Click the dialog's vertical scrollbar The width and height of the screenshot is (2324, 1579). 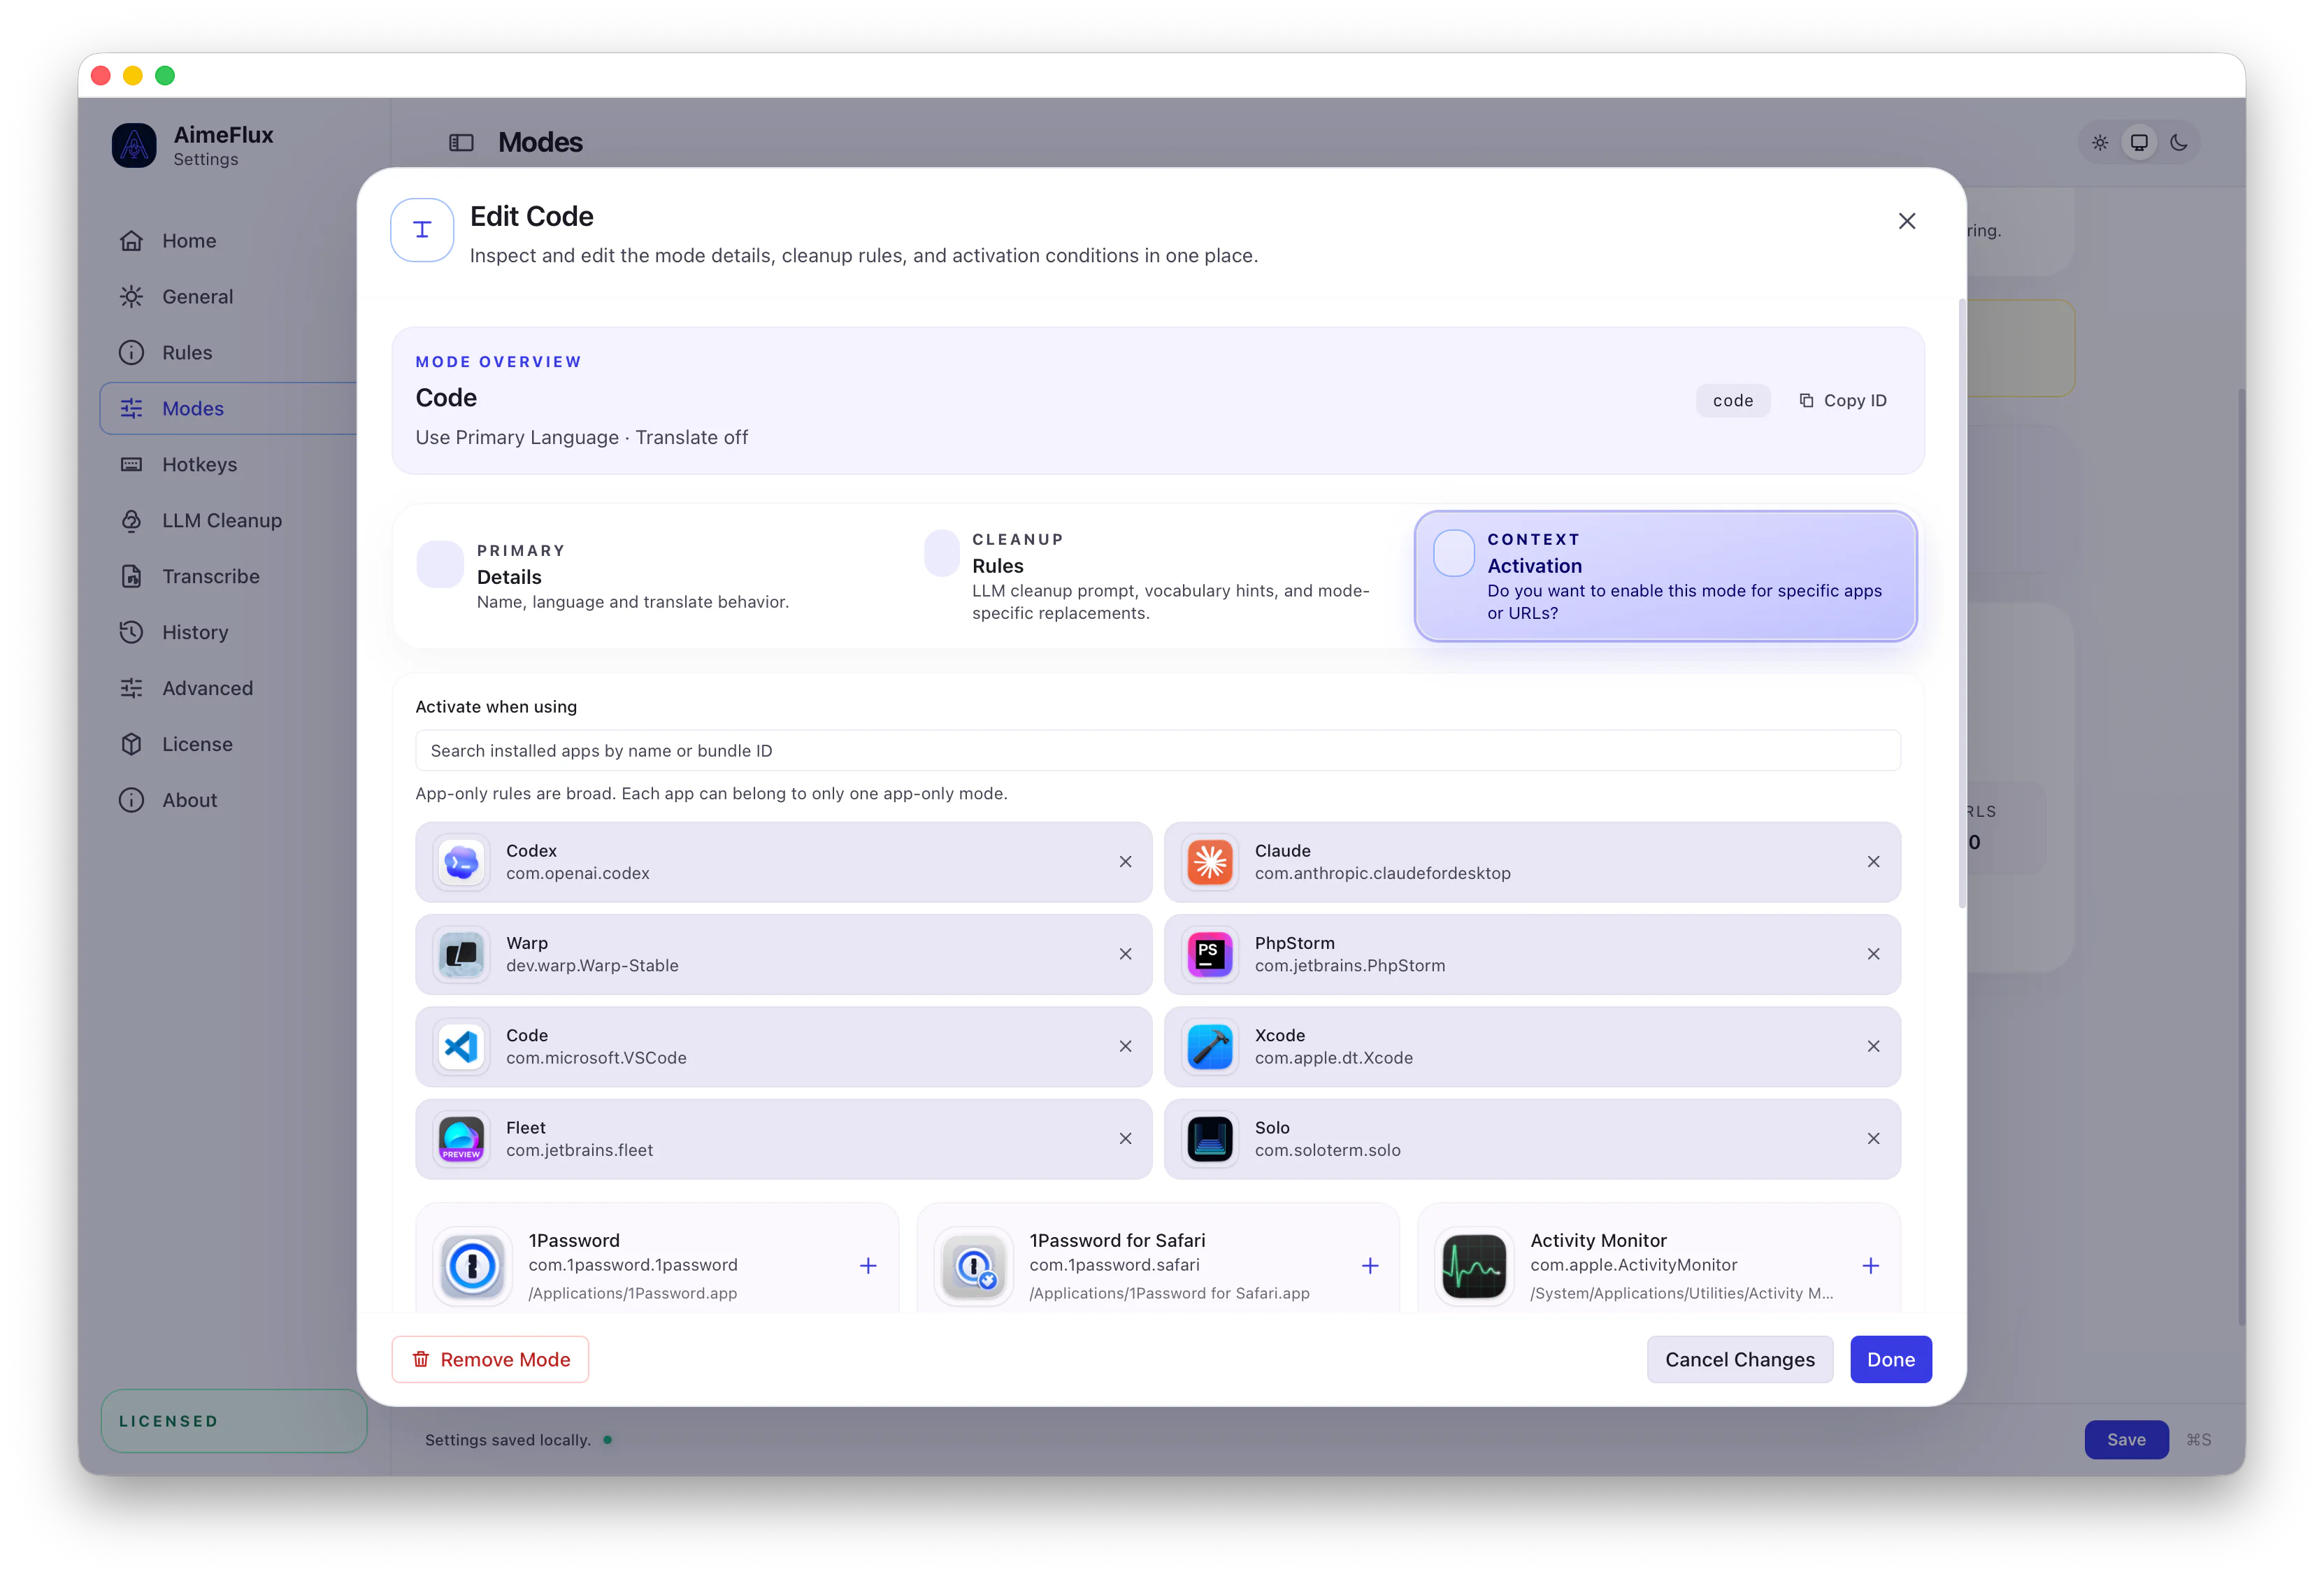point(1961,603)
